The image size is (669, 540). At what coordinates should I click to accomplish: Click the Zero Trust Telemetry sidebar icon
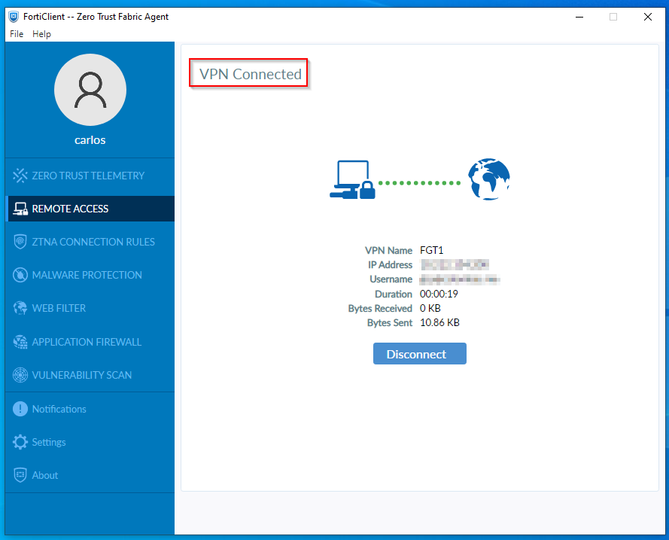20,175
